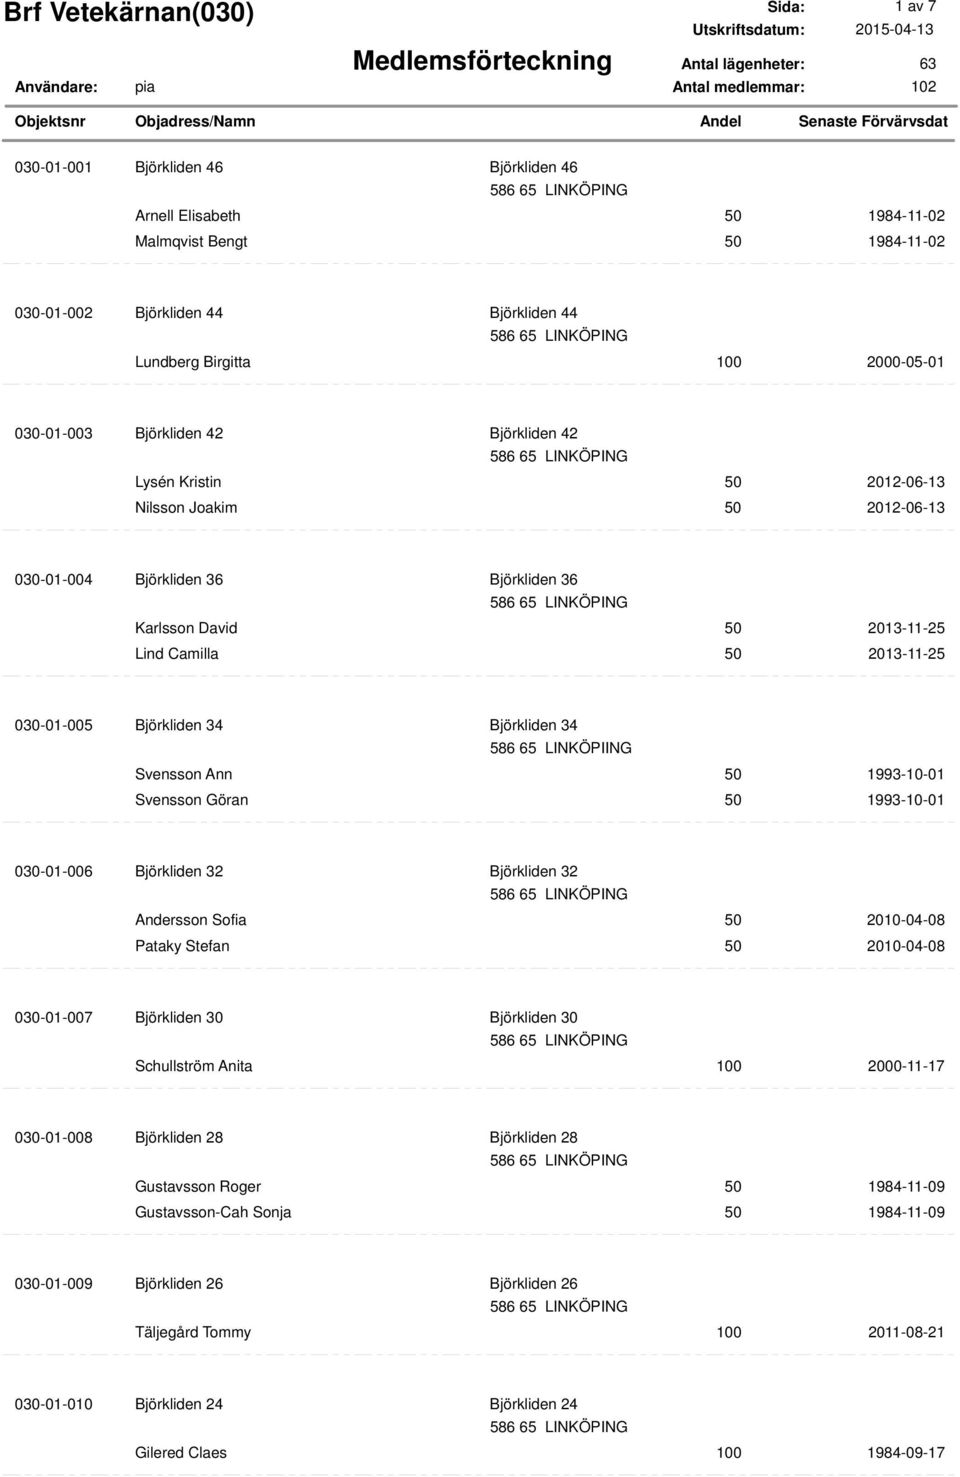Select the Medlemsförteckning heading
960x1477 pixels.
482,60
